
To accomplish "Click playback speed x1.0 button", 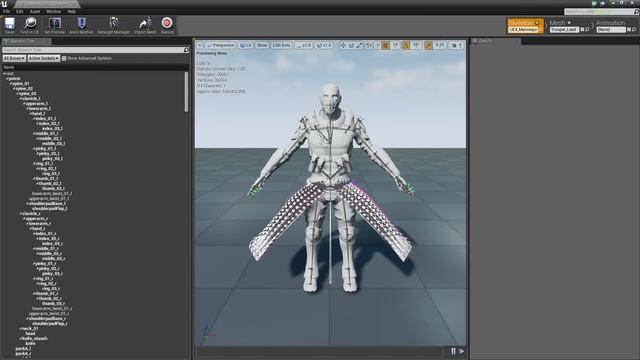I will [303, 45].
